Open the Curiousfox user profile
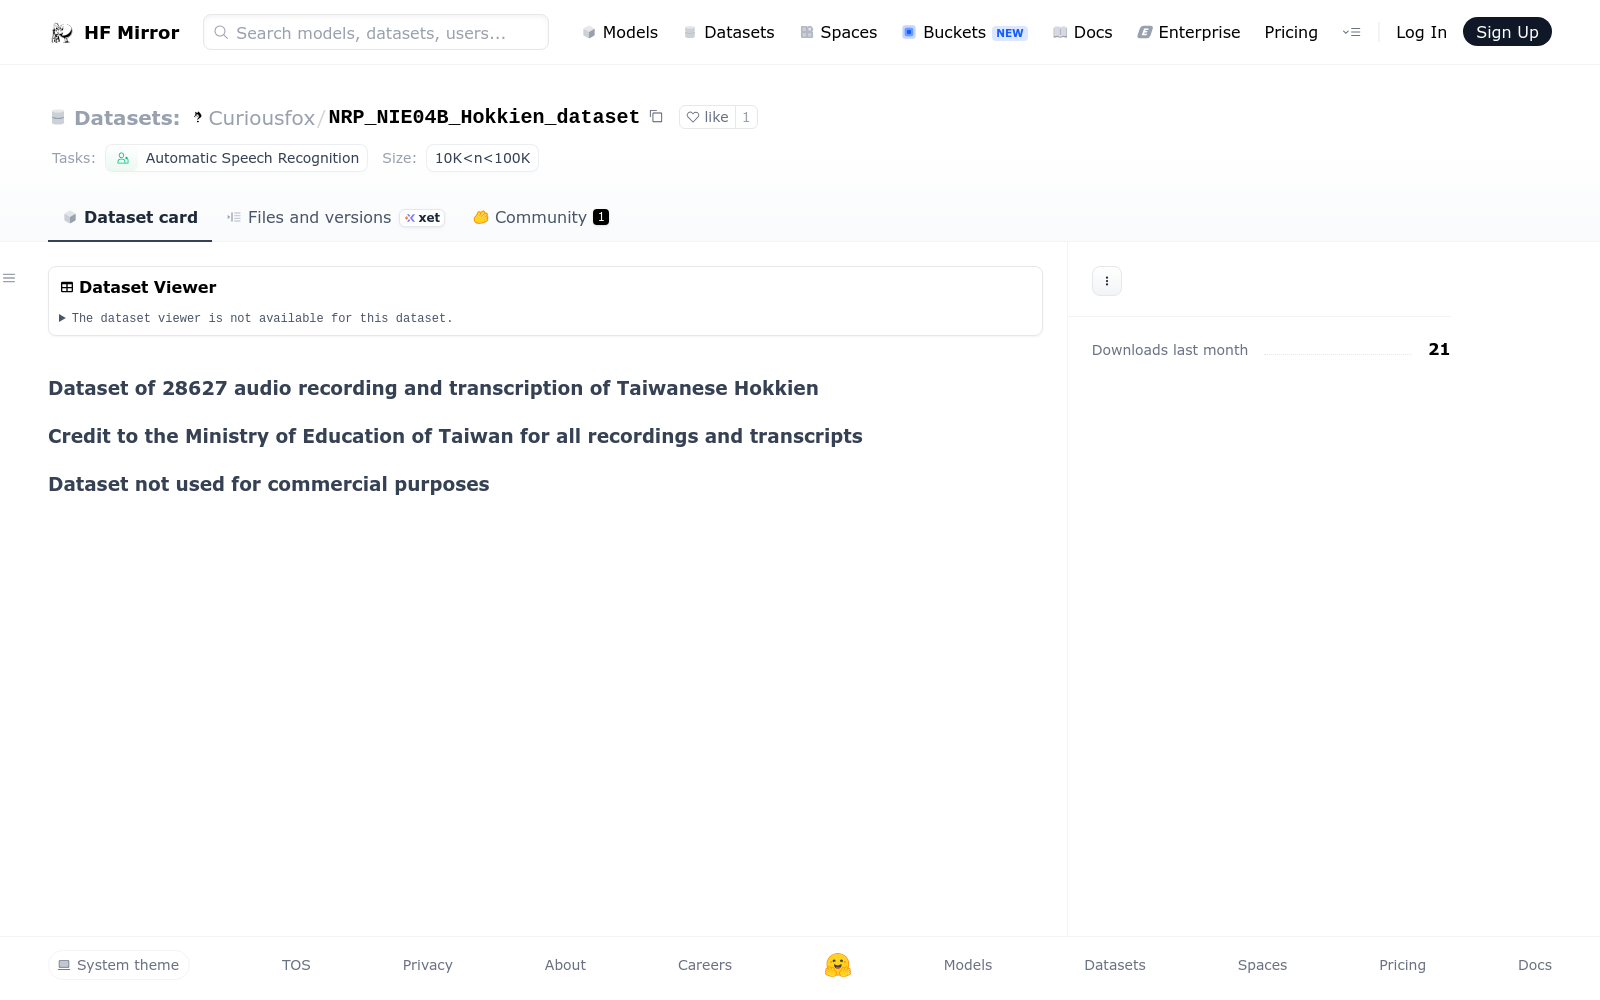1600x1000 pixels. point(262,118)
